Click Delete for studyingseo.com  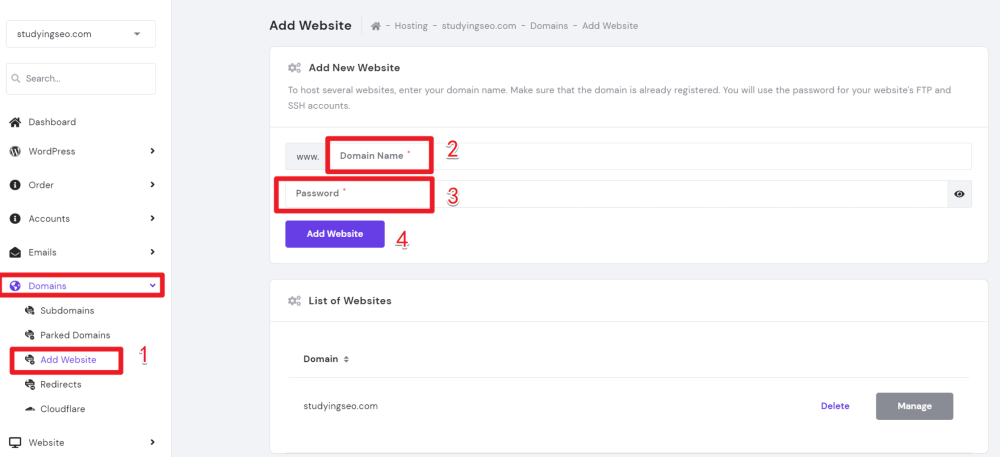point(835,406)
